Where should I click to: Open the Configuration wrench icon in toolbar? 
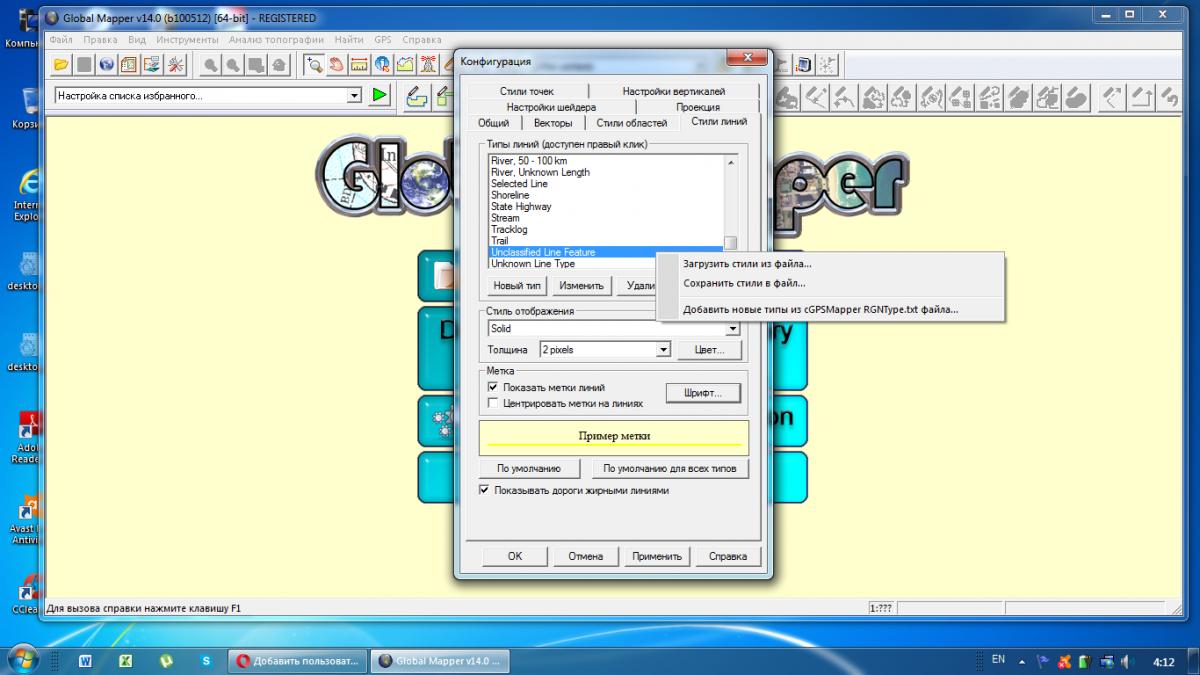(x=176, y=65)
